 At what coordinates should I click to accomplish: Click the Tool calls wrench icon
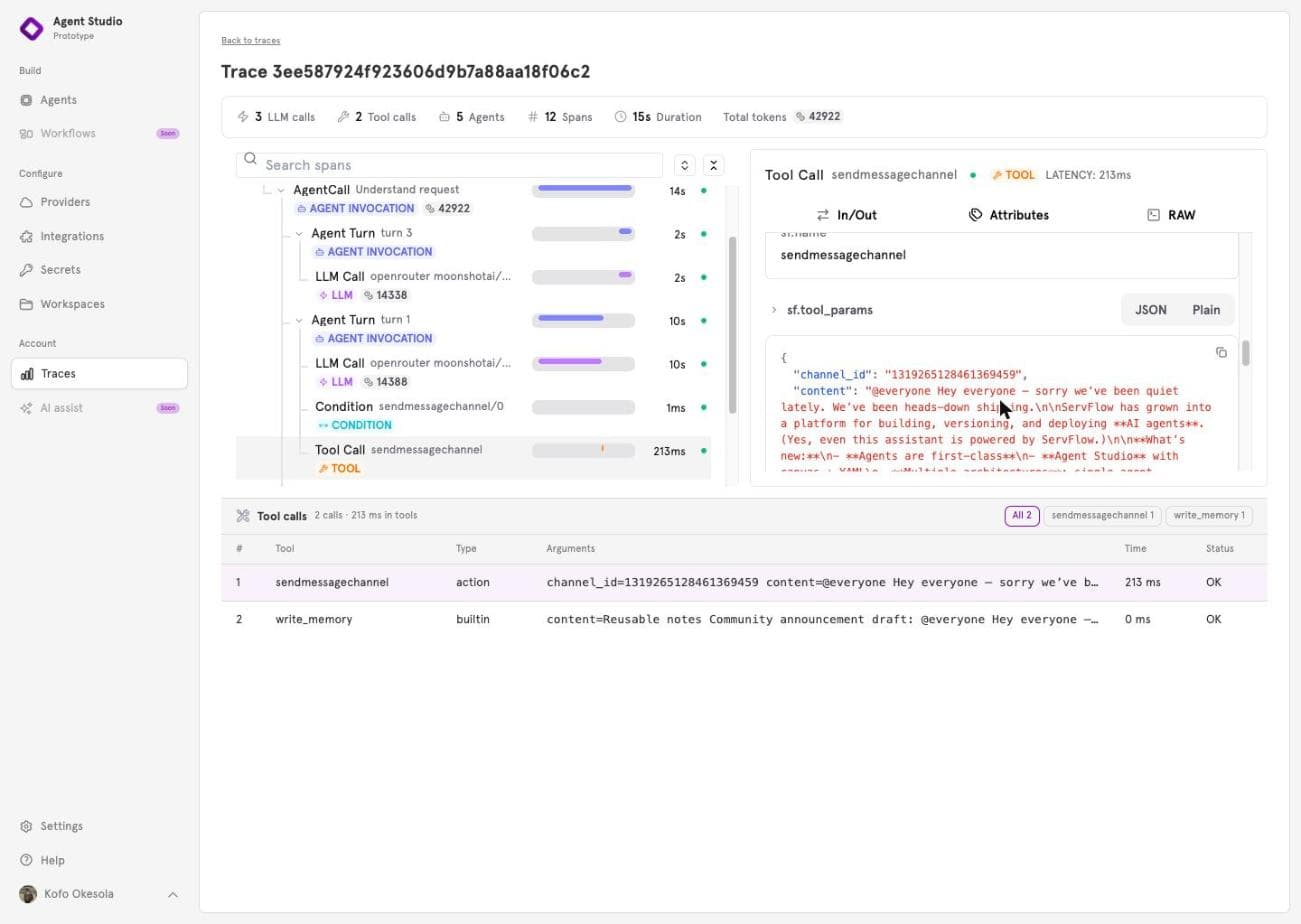pos(242,516)
